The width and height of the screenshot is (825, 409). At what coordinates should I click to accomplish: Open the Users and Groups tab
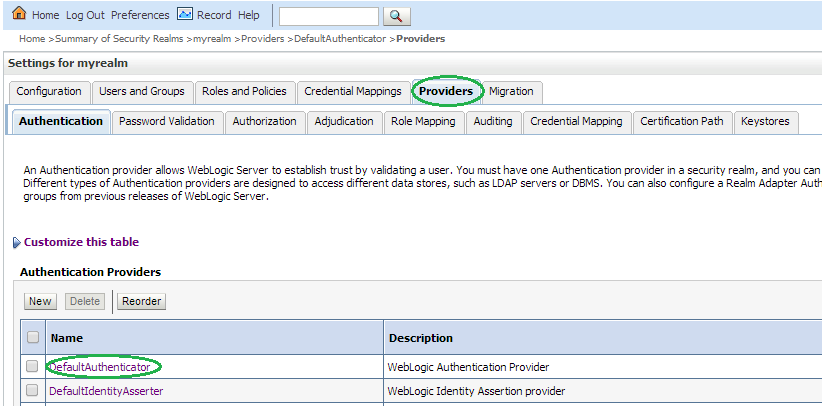[x=142, y=92]
